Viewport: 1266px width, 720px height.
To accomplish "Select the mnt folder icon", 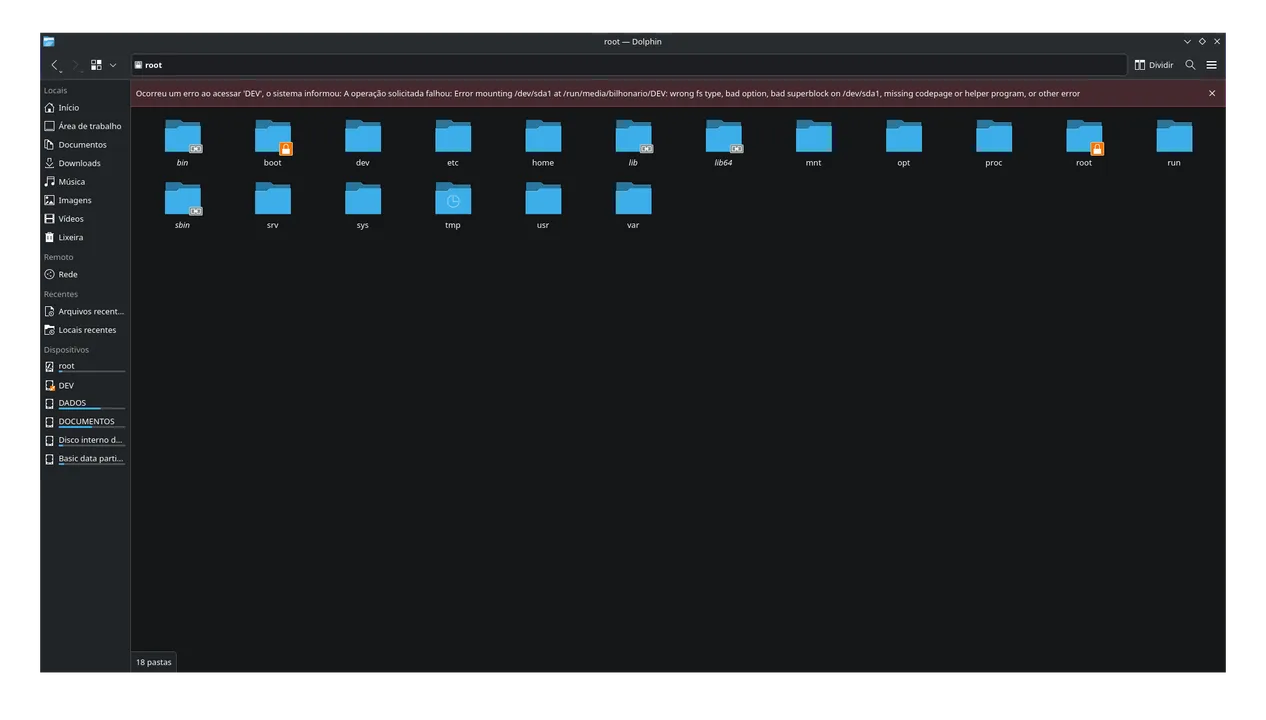I will pyautogui.click(x=814, y=137).
